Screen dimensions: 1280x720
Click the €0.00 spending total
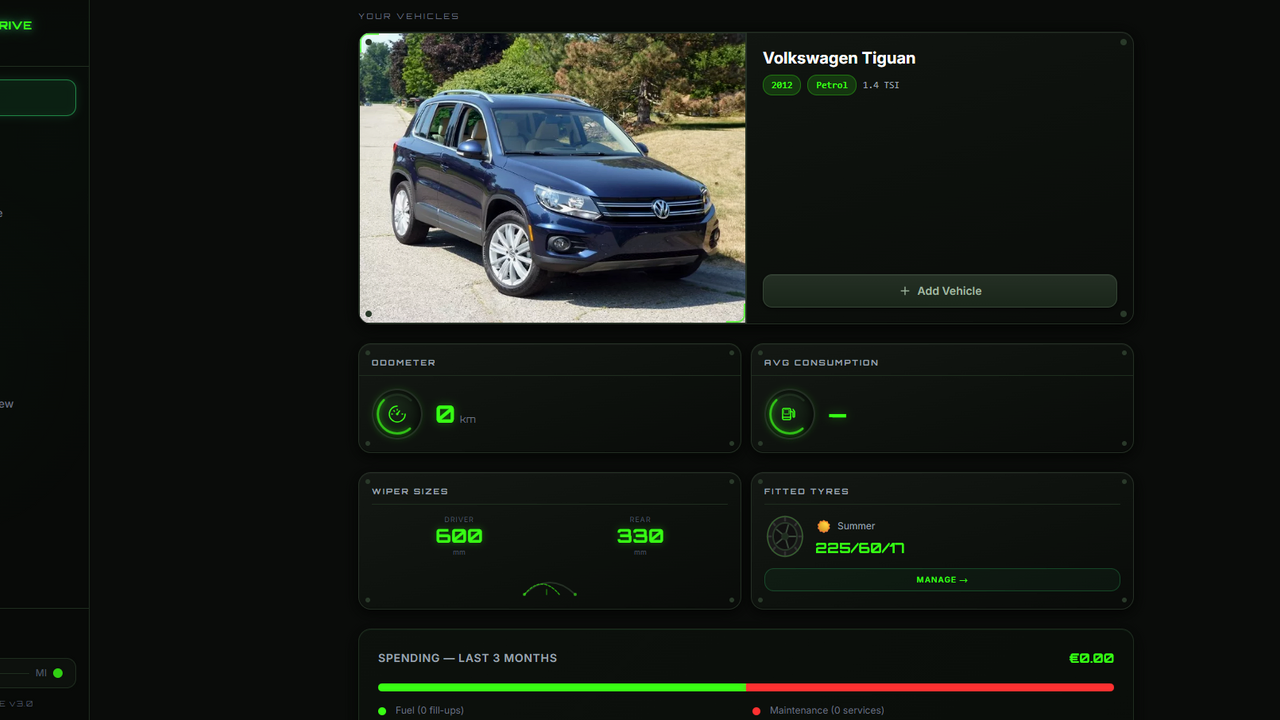coord(1091,658)
